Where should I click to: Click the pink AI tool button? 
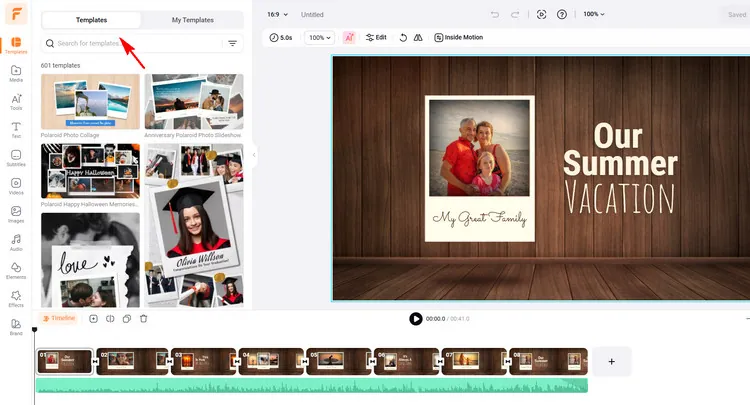(349, 37)
